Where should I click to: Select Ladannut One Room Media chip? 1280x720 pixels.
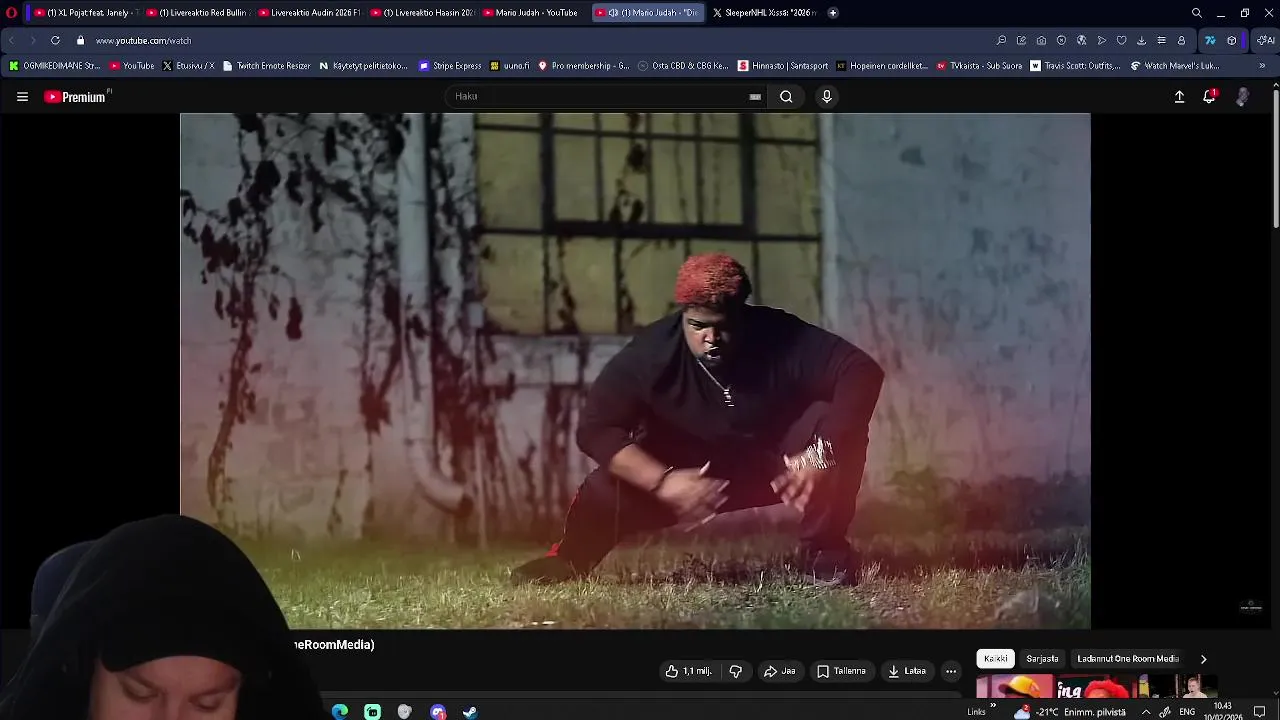click(x=1128, y=659)
